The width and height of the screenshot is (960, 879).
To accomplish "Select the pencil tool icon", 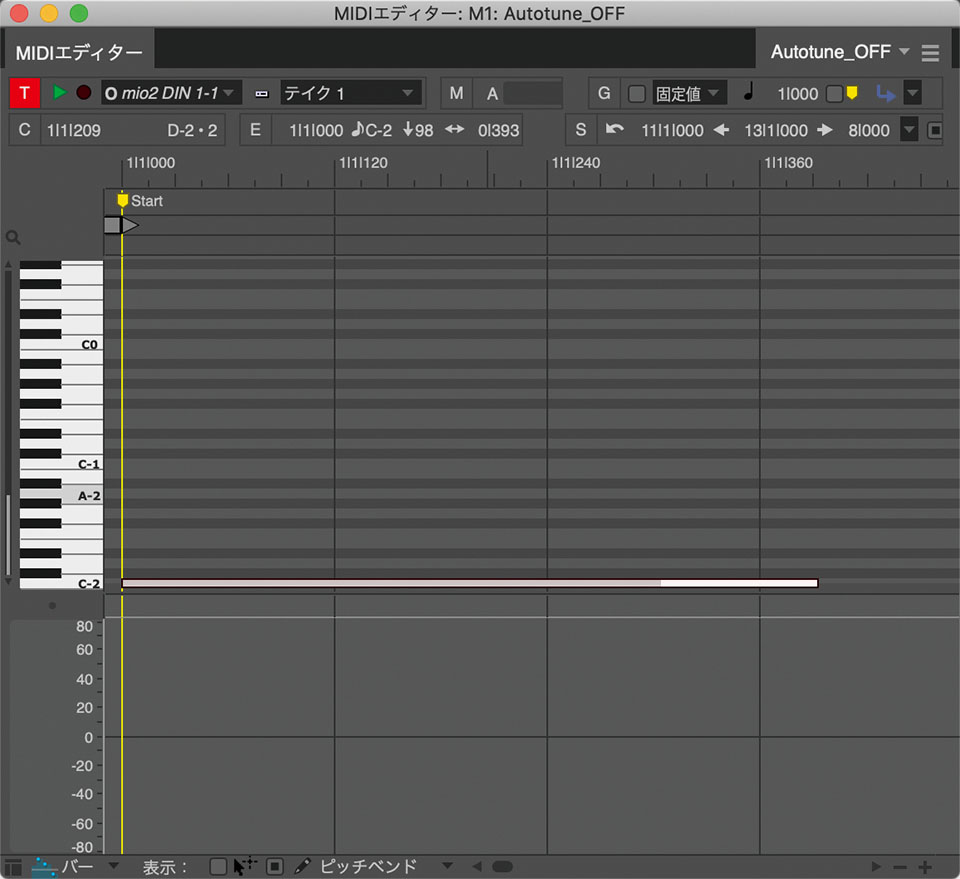I will [302, 866].
